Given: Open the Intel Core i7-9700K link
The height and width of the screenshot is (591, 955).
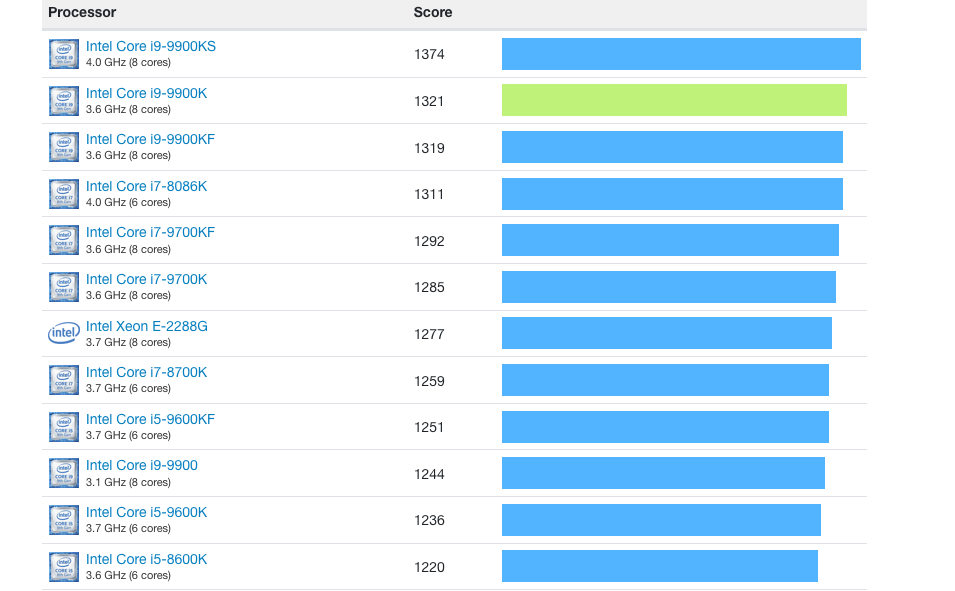Looking at the screenshot, I should click(x=146, y=279).
